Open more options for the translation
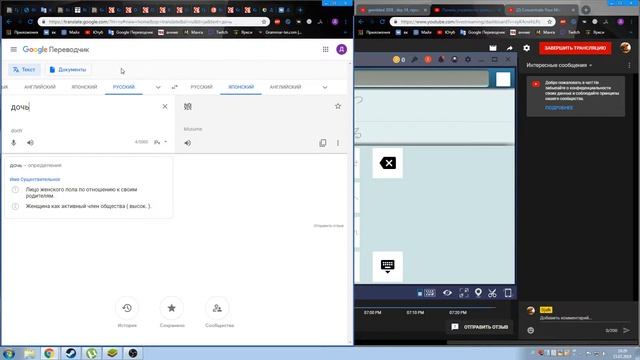Image resolution: width=640 pixels, height=360 pixels. coord(338,143)
